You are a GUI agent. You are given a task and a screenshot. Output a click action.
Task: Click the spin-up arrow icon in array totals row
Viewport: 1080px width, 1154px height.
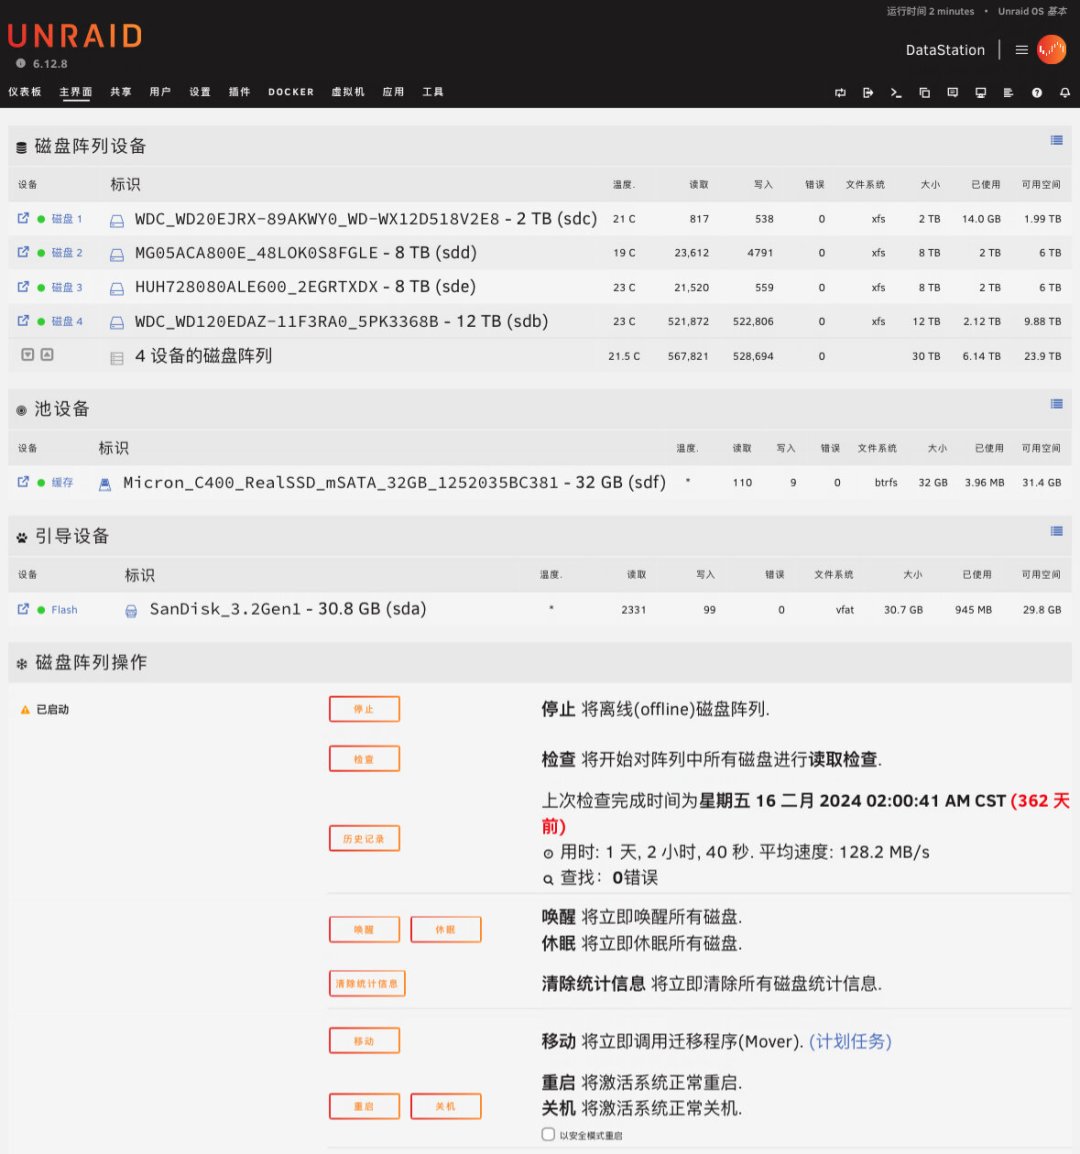(47, 355)
